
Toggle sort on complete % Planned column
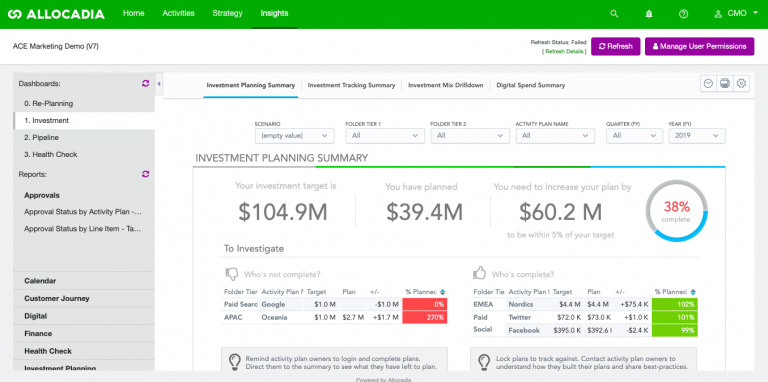[693, 292]
